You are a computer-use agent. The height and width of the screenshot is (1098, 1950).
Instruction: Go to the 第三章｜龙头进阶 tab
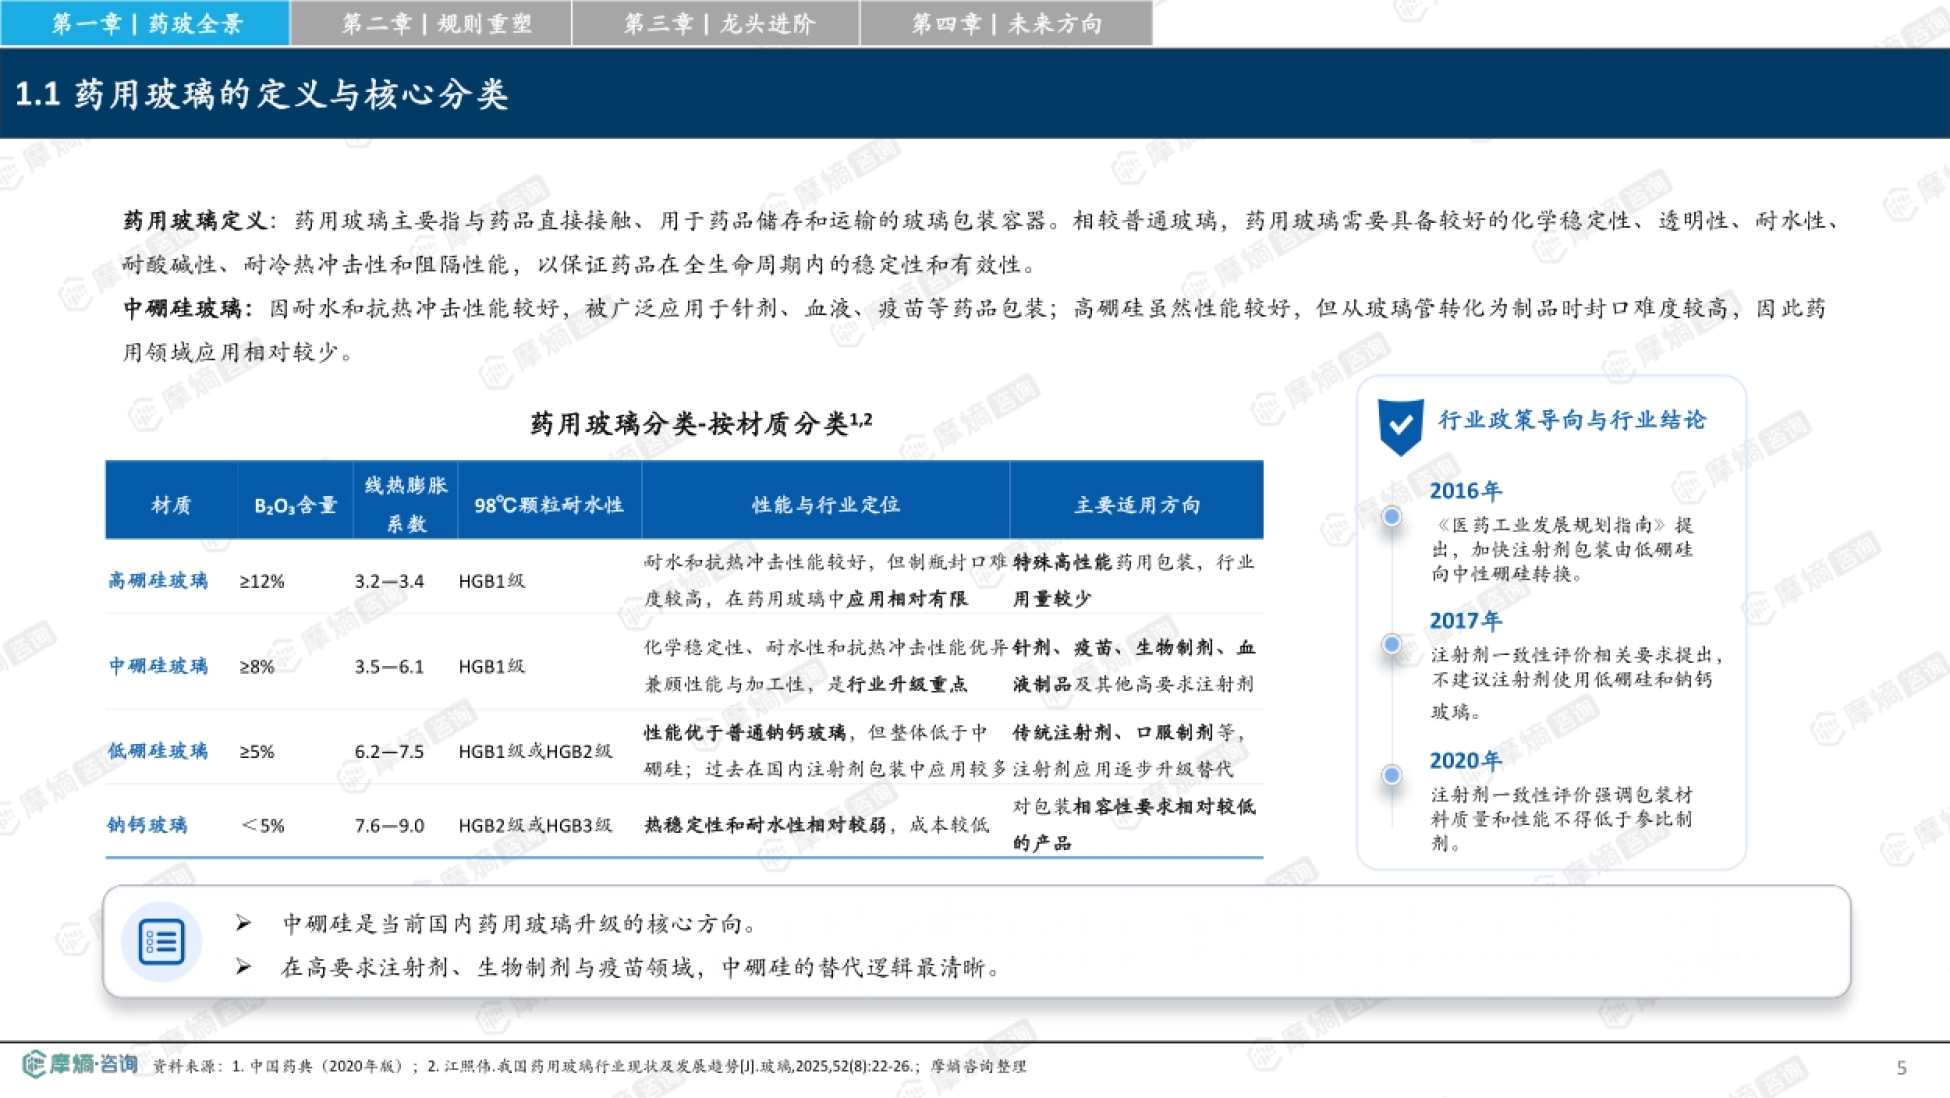click(716, 23)
